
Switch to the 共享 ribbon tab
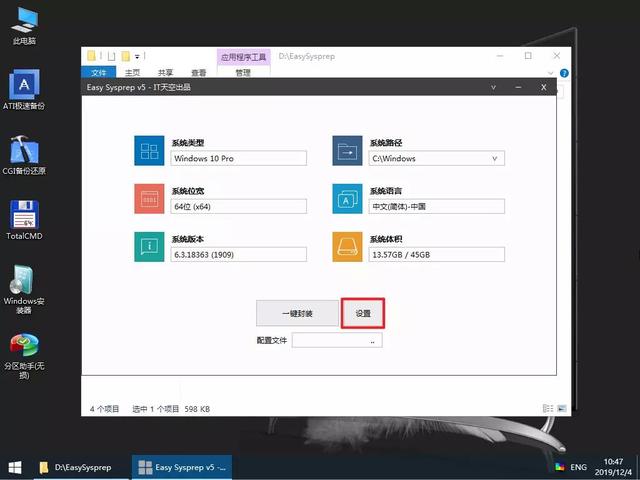click(x=165, y=73)
